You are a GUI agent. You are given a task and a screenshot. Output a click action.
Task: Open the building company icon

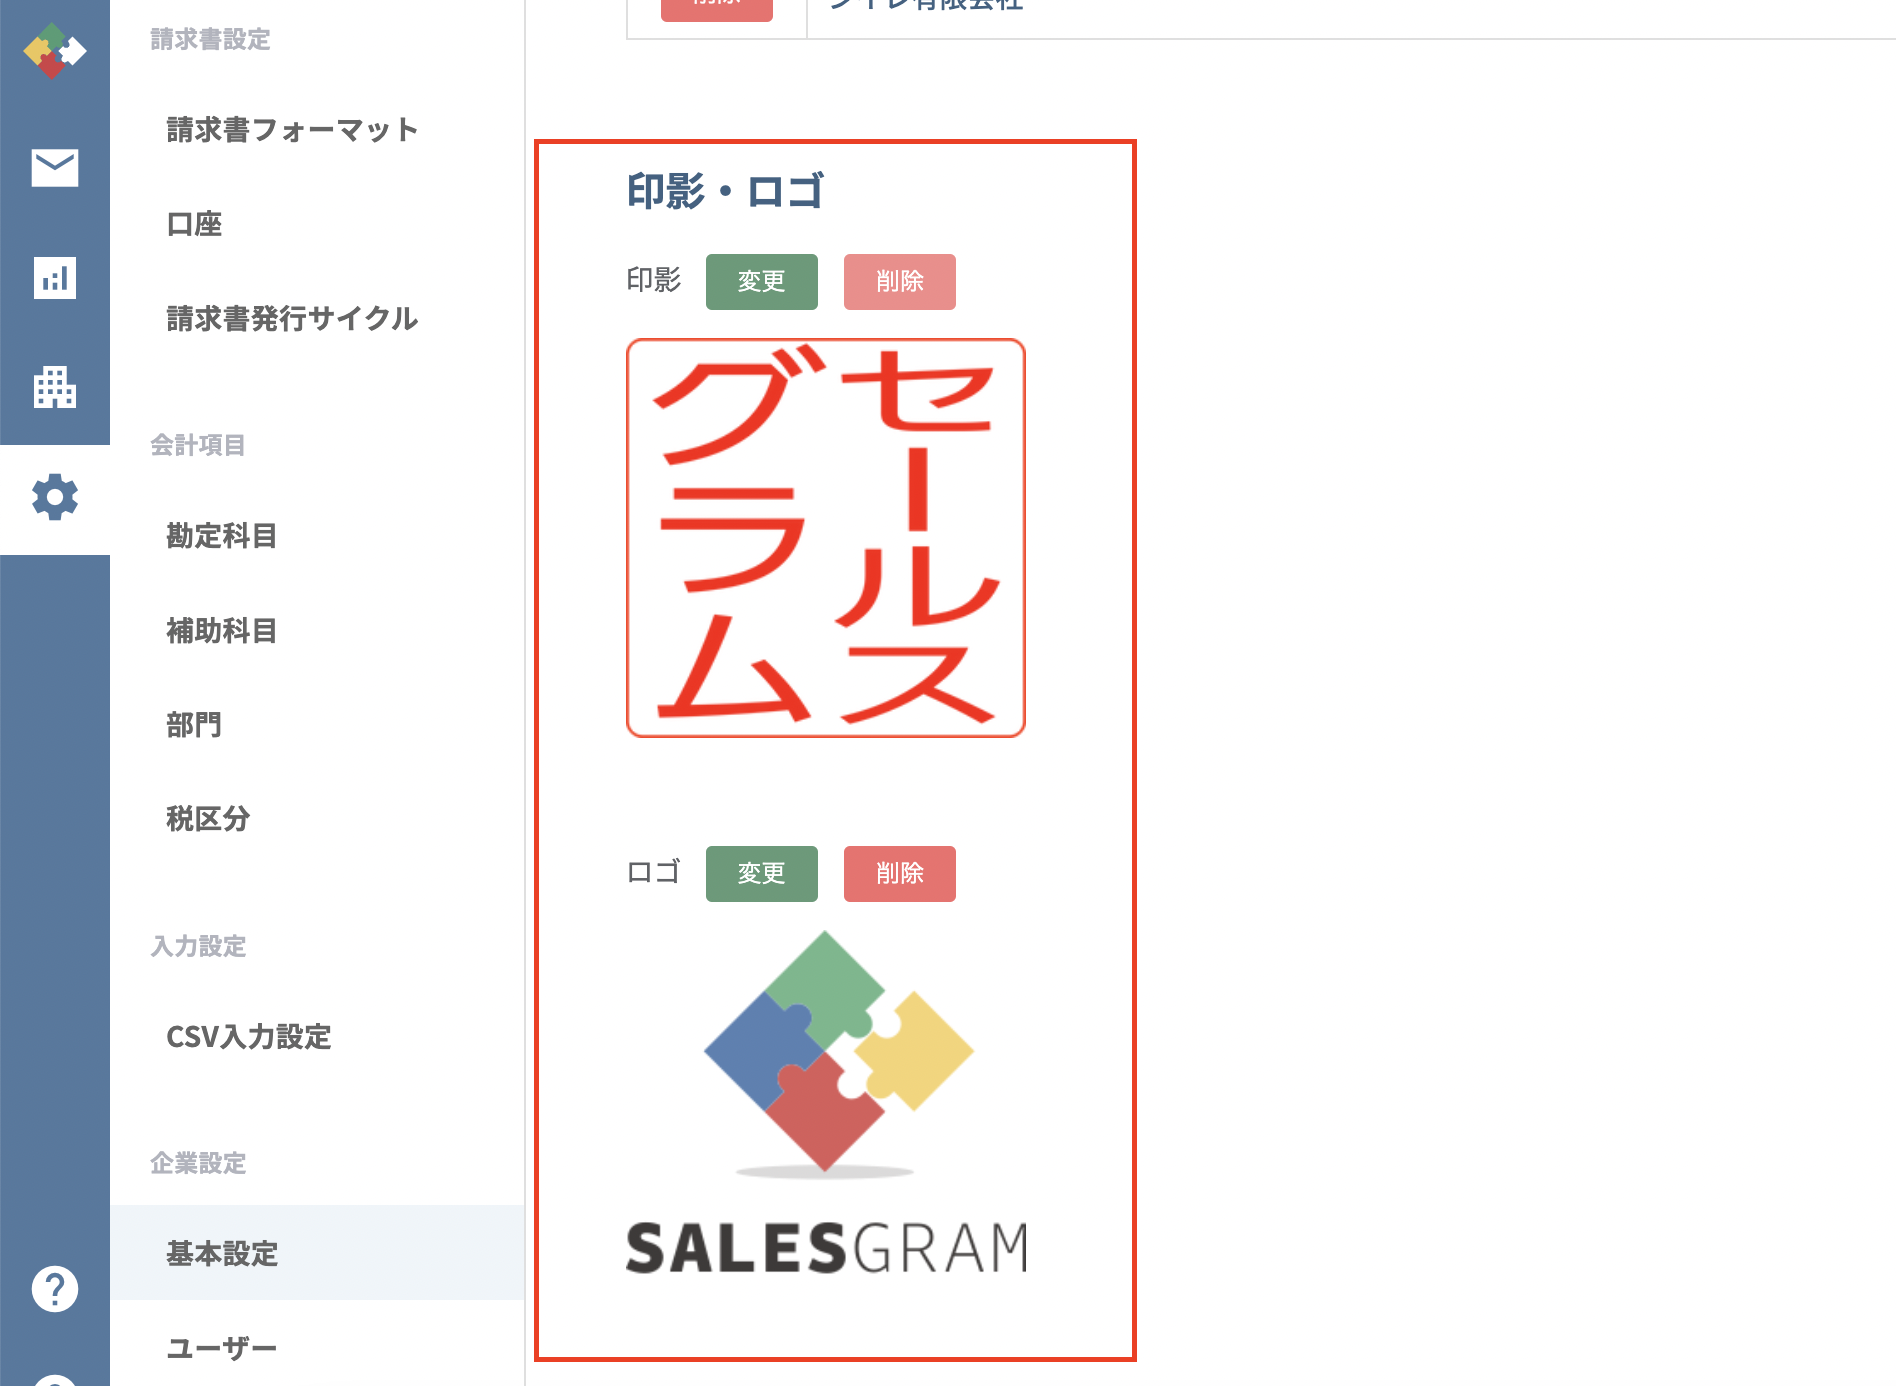tap(55, 387)
